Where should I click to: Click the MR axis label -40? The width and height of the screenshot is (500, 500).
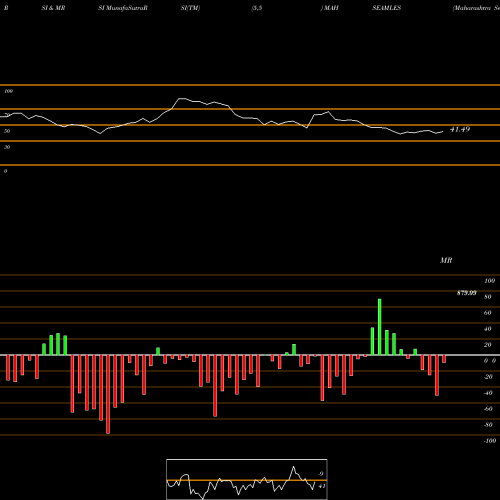[488, 393]
